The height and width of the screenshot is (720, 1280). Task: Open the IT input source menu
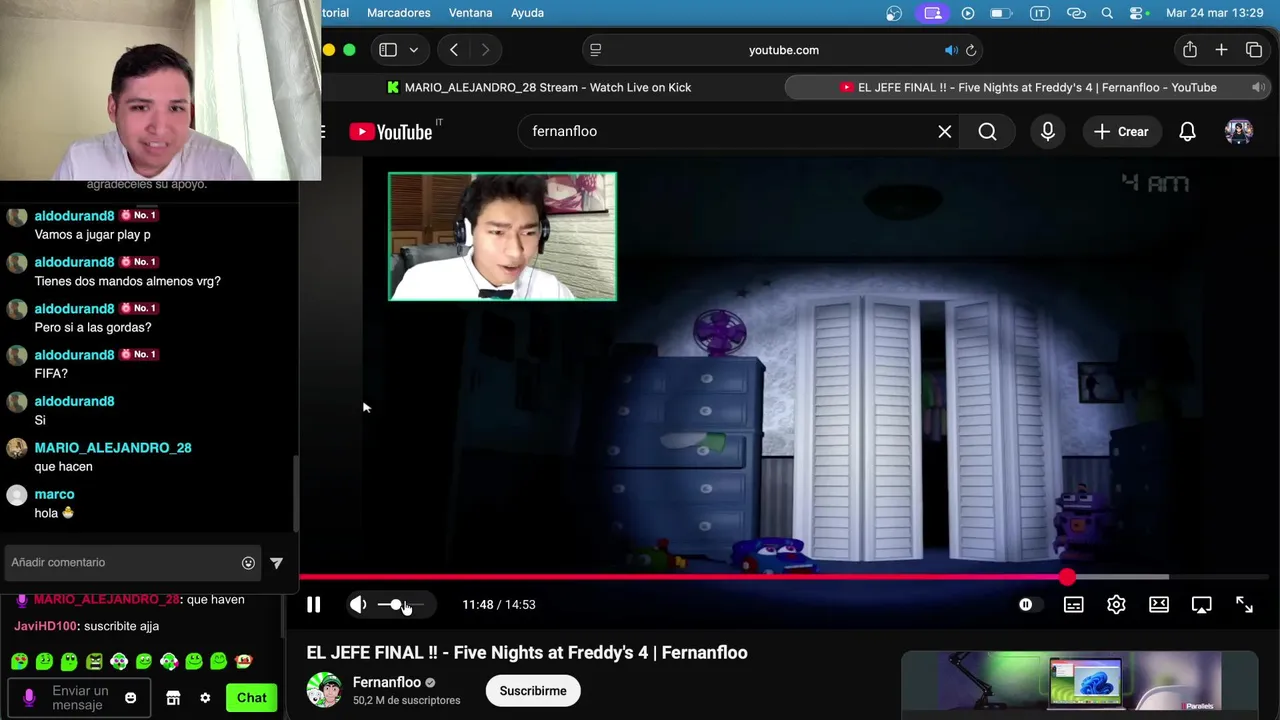1039,13
